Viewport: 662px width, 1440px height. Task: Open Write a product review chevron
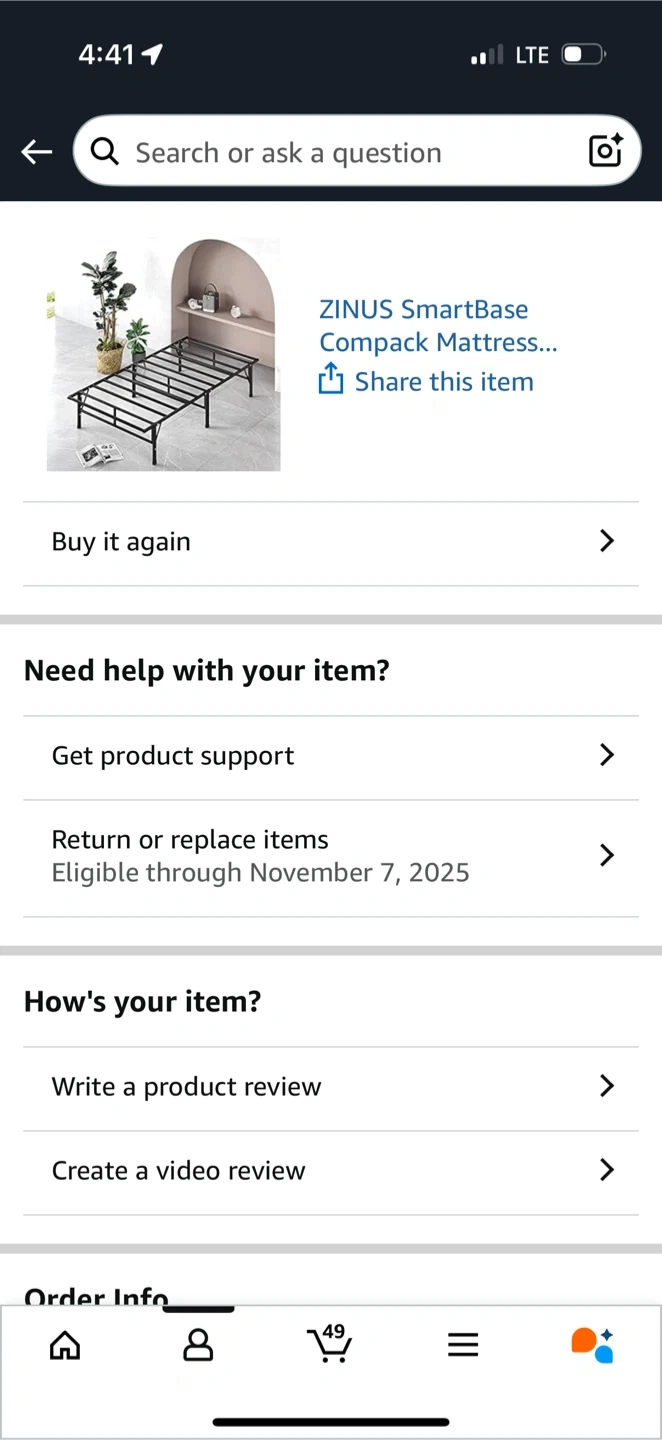[606, 1086]
